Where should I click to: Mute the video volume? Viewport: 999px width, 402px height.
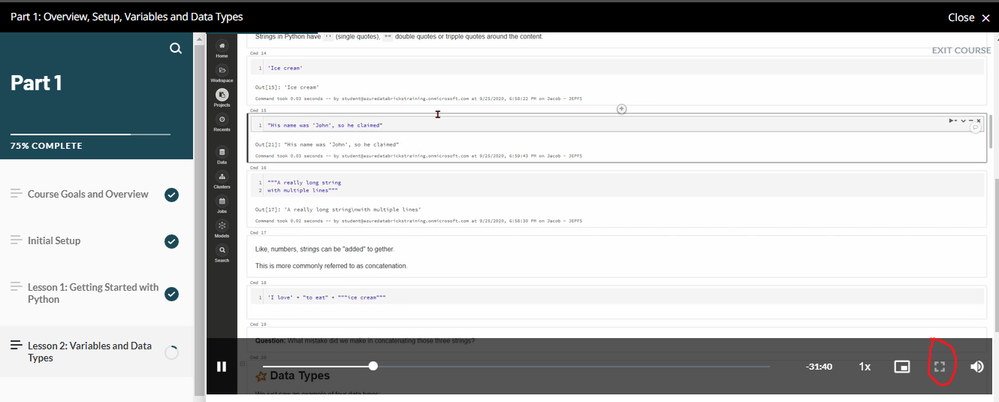click(x=976, y=367)
